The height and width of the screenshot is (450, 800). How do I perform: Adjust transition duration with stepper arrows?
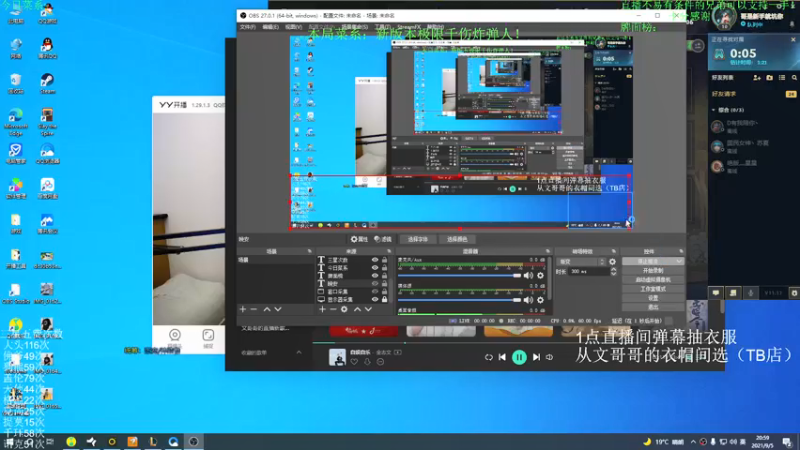(613, 271)
